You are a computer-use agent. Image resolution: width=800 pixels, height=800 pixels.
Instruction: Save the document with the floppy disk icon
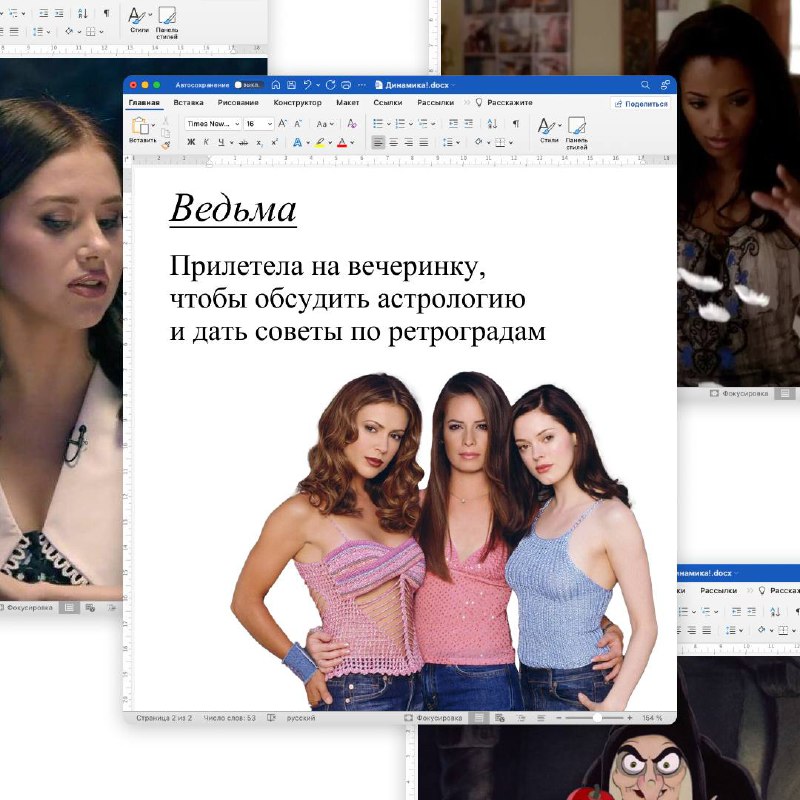(291, 85)
